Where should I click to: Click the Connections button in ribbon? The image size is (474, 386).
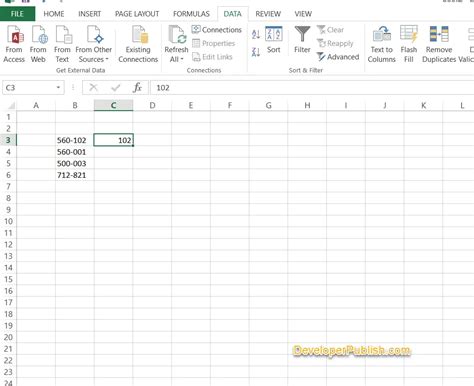point(217,30)
